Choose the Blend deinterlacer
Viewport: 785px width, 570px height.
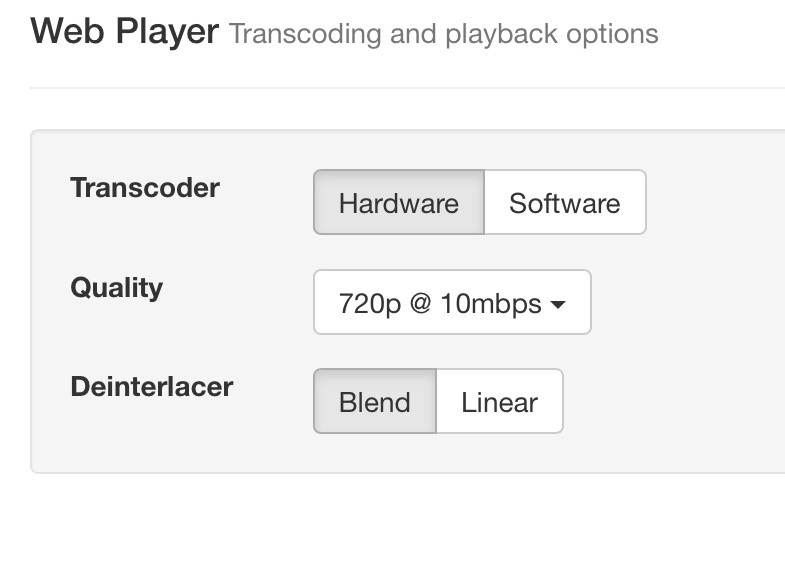(374, 402)
